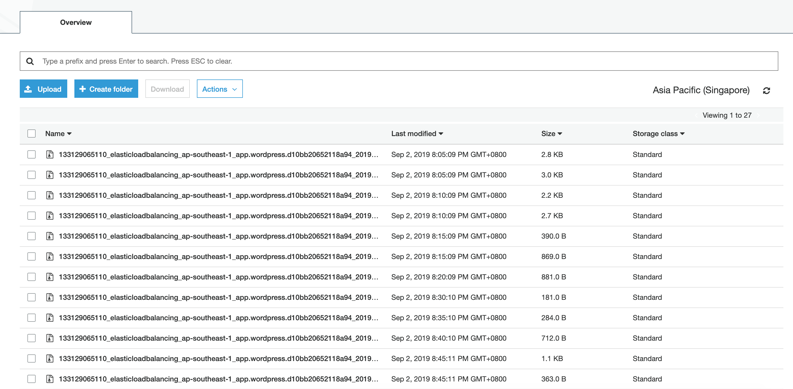Image resolution: width=793 pixels, height=389 pixels.
Task: Sort objects by the Size column
Action: pyautogui.click(x=552, y=134)
